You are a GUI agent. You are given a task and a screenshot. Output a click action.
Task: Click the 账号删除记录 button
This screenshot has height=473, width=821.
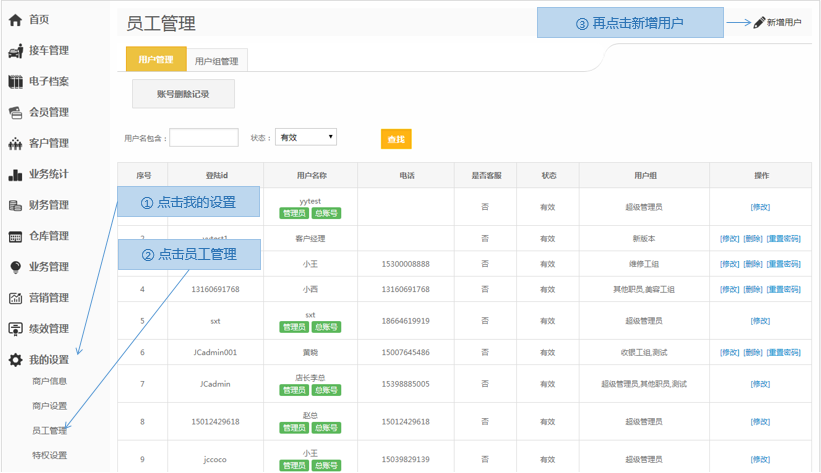(x=183, y=94)
